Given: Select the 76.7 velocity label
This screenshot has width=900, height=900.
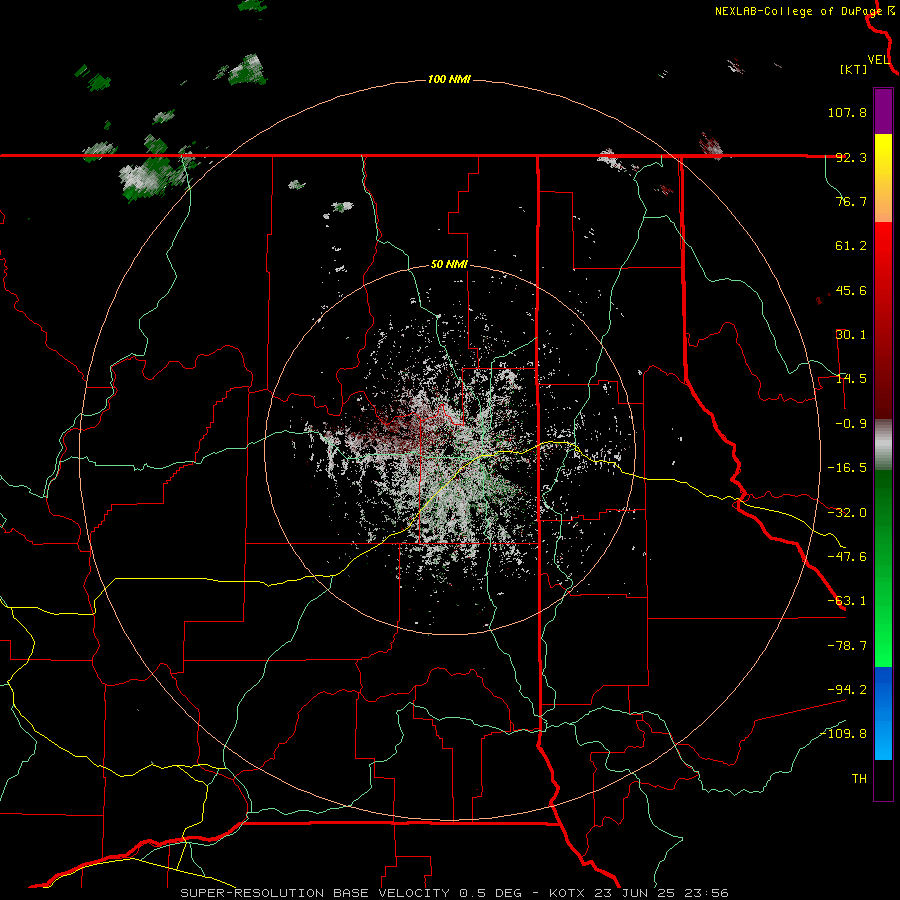Looking at the screenshot, I should tap(851, 201).
